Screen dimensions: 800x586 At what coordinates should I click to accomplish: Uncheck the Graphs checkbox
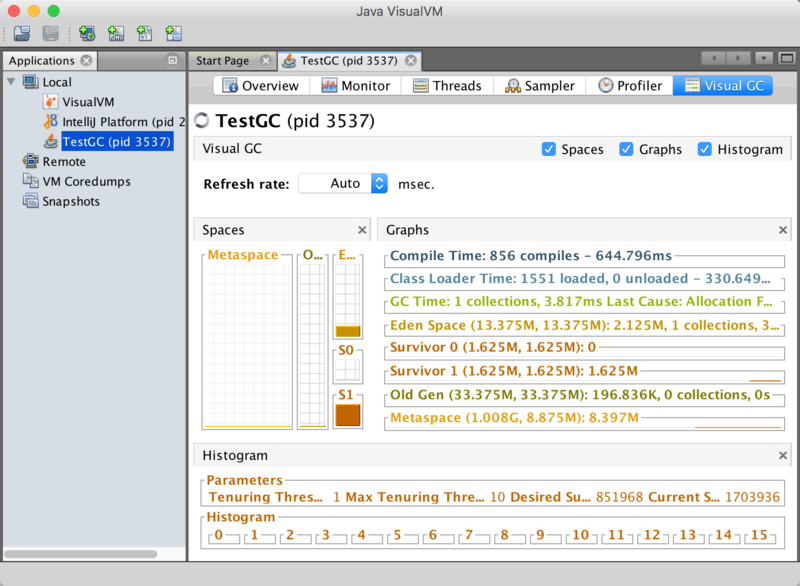point(626,149)
